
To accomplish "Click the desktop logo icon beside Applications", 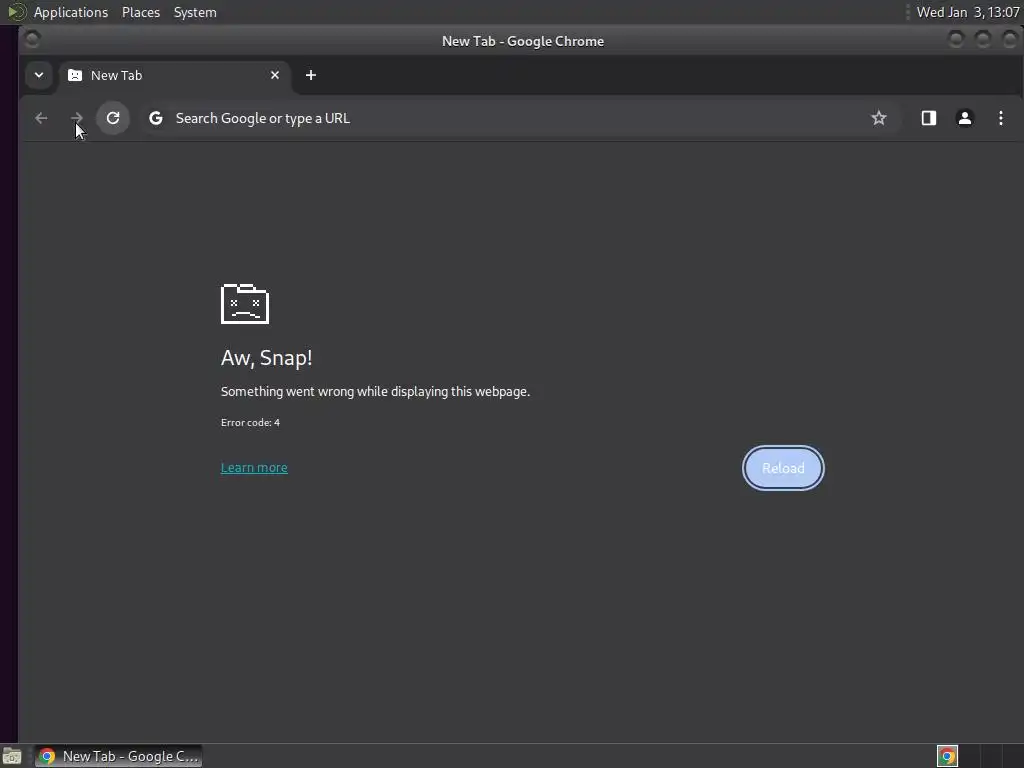I will coord(16,12).
